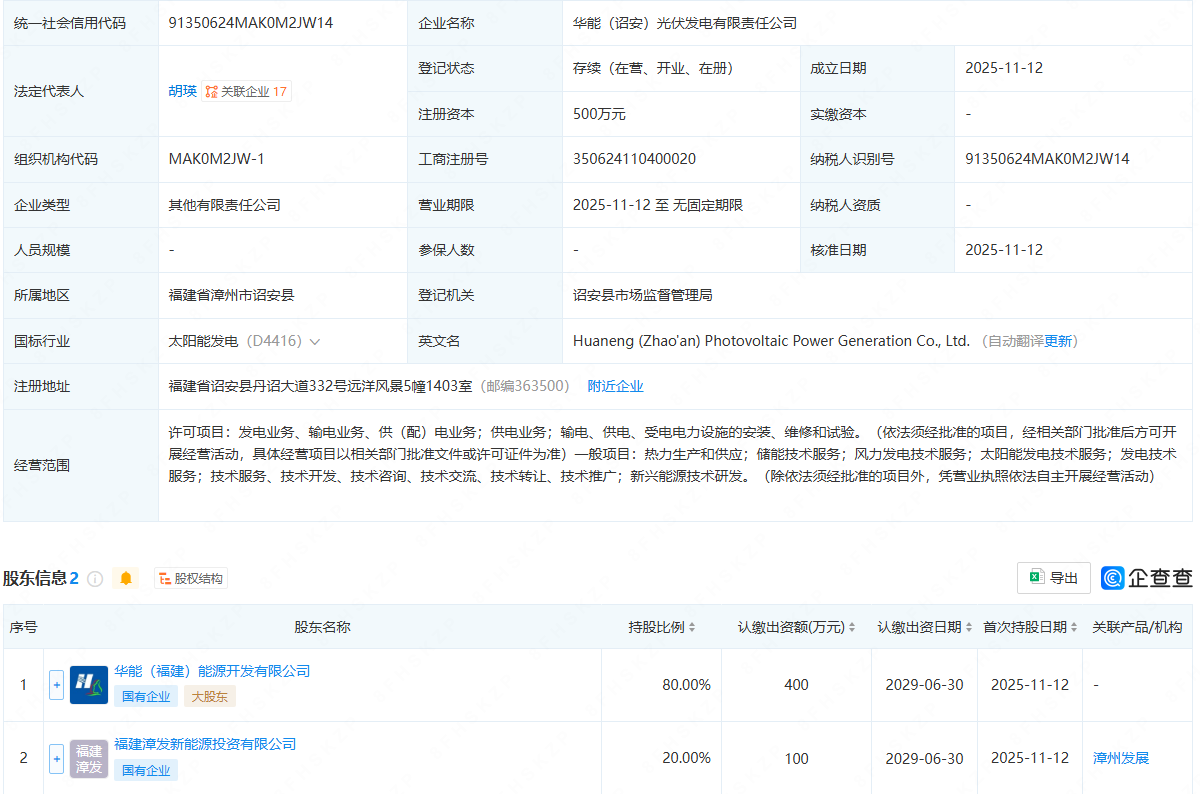Open the 股权结构 equity structure view
The height and width of the screenshot is (794, 1200).
[191, 578]
